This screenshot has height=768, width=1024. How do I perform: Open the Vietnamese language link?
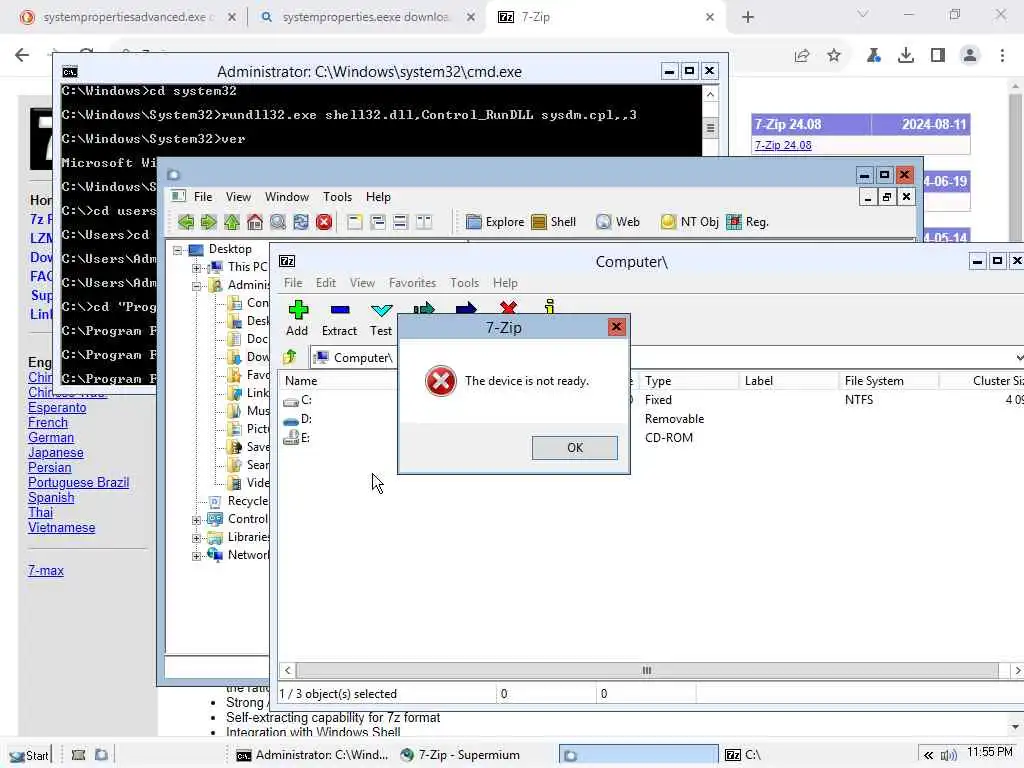[x=61, y=528]
